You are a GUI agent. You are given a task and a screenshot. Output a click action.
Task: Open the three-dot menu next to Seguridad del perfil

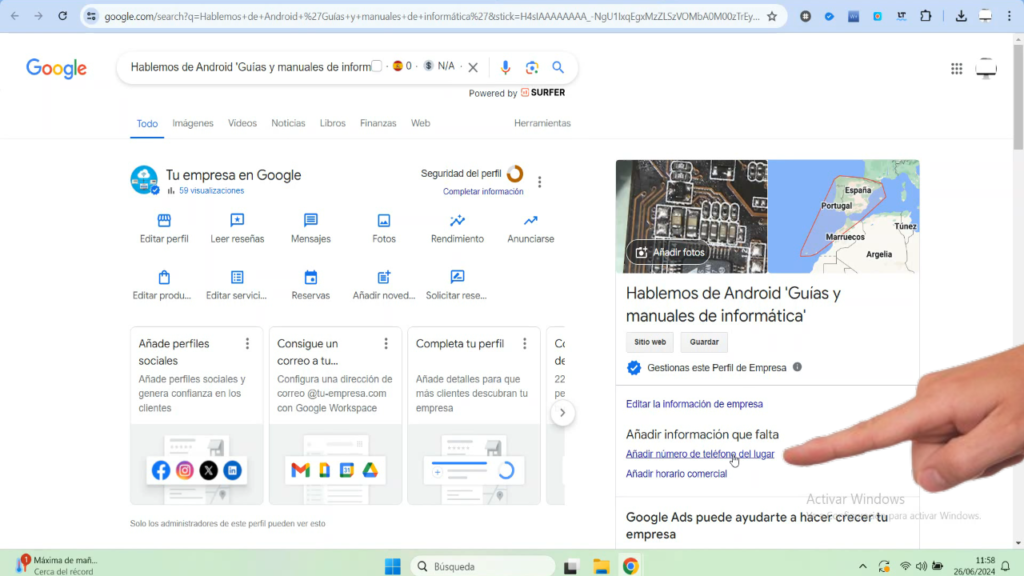[539, 181]
